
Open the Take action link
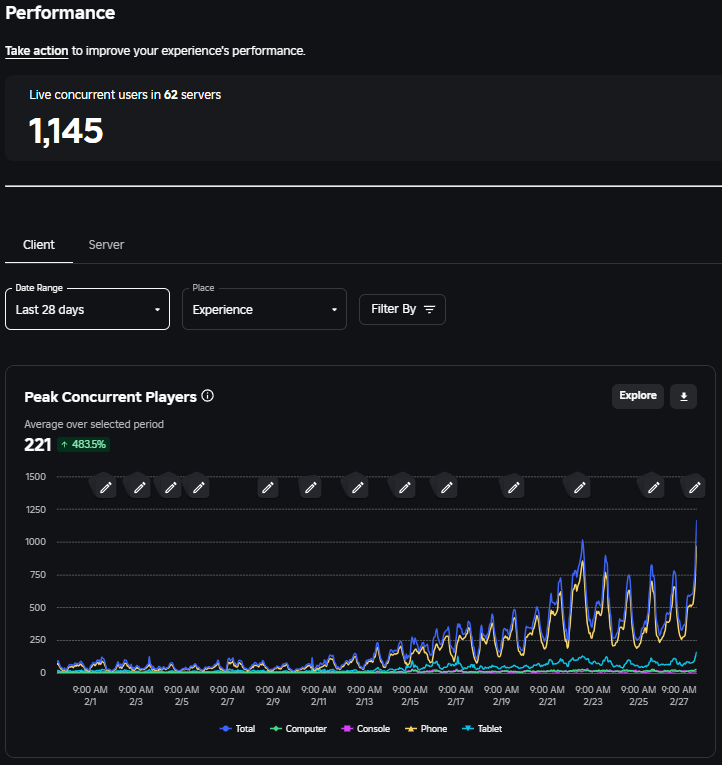[x=37, y=51]
